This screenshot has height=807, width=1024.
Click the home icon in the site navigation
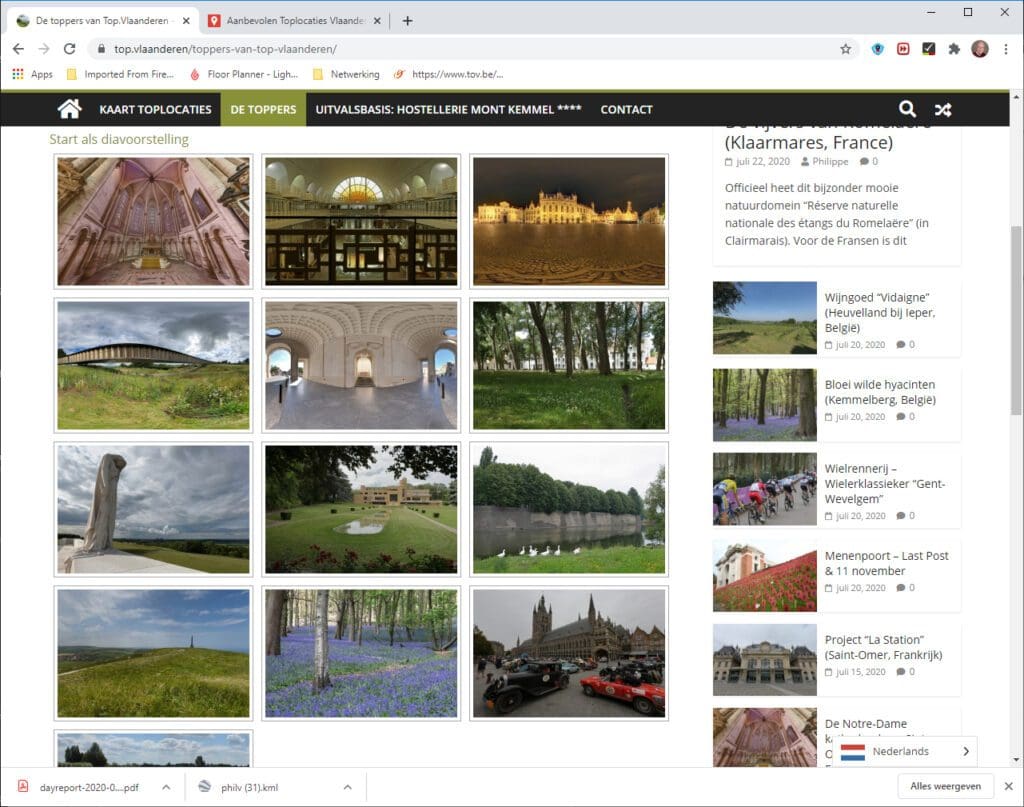(x=69, y=109)
